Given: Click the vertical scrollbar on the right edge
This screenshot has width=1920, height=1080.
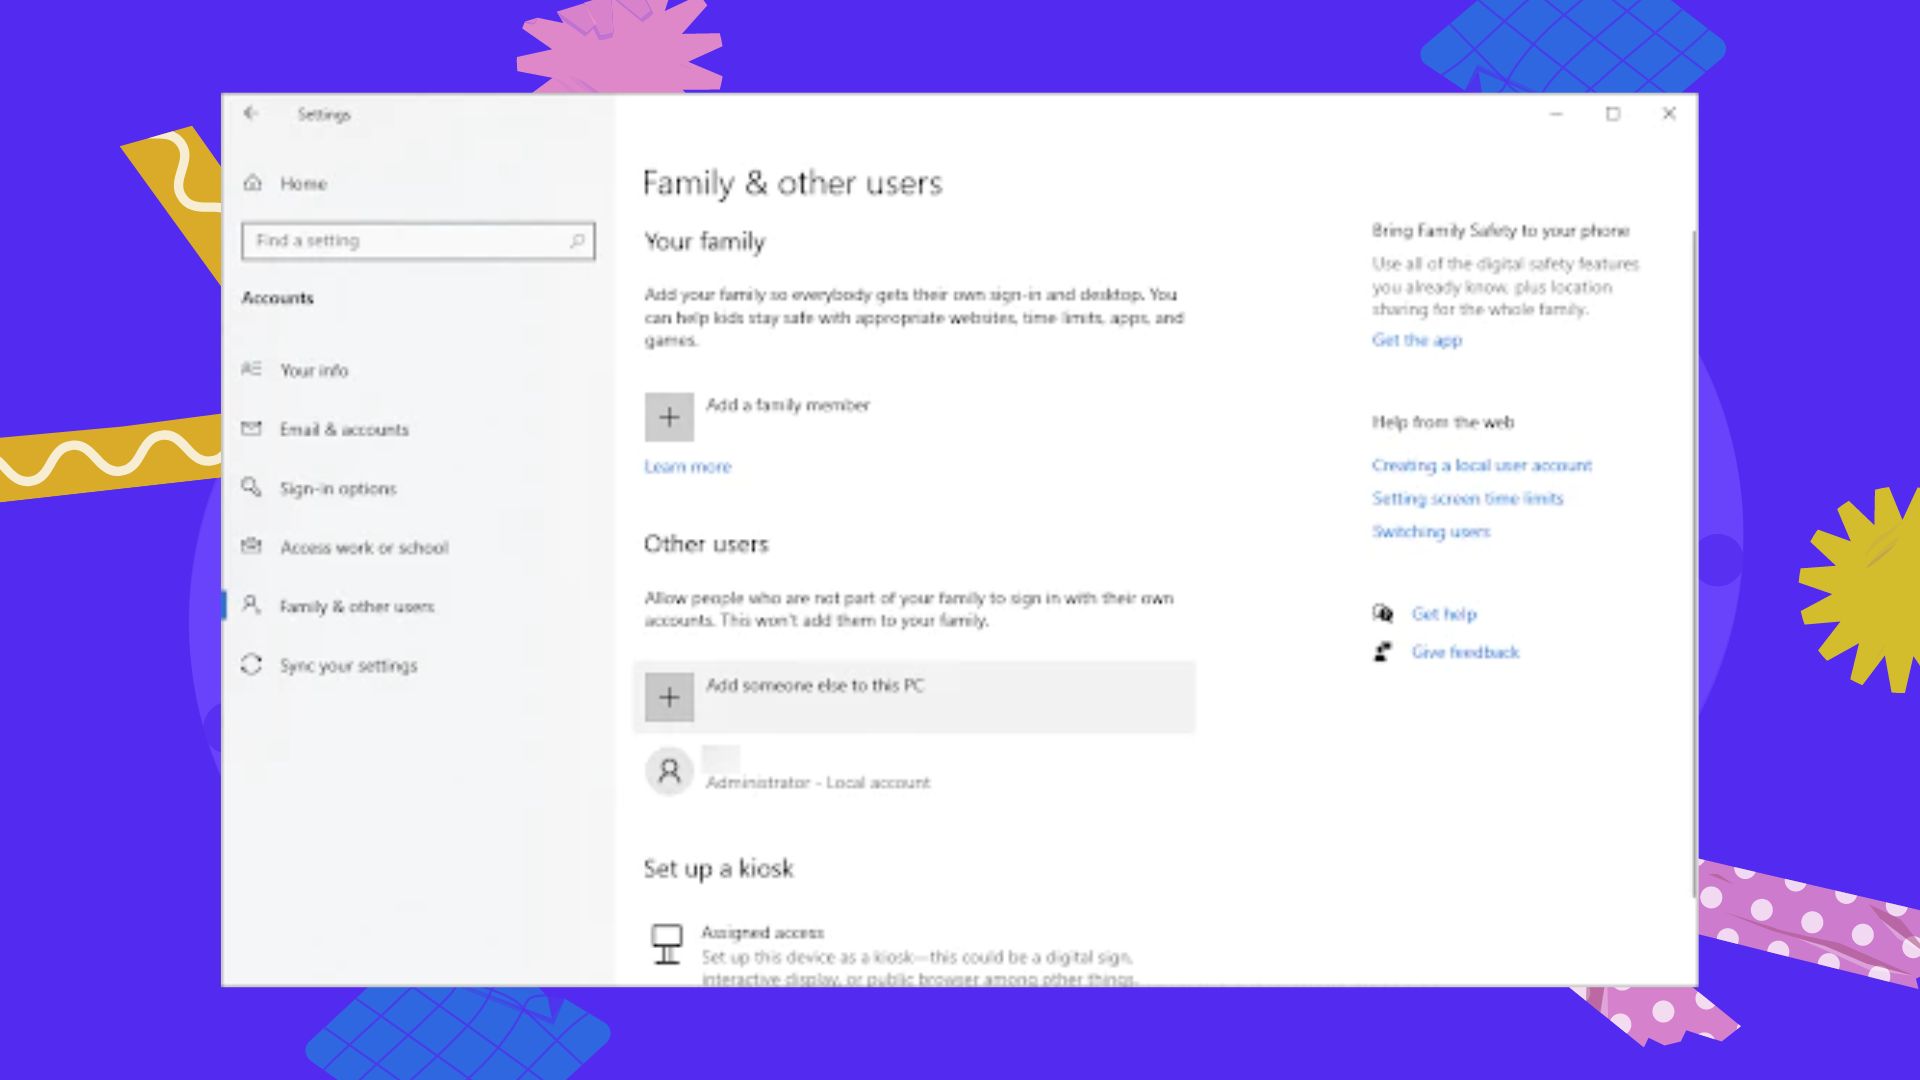Looking at the screenshot, I should coord(1693,560).
